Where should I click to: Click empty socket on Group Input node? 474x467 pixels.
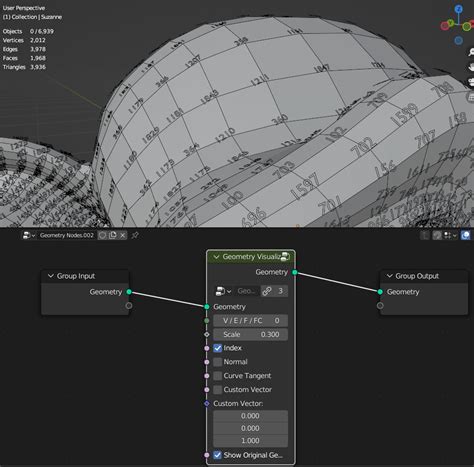click(x=129, y=306)
